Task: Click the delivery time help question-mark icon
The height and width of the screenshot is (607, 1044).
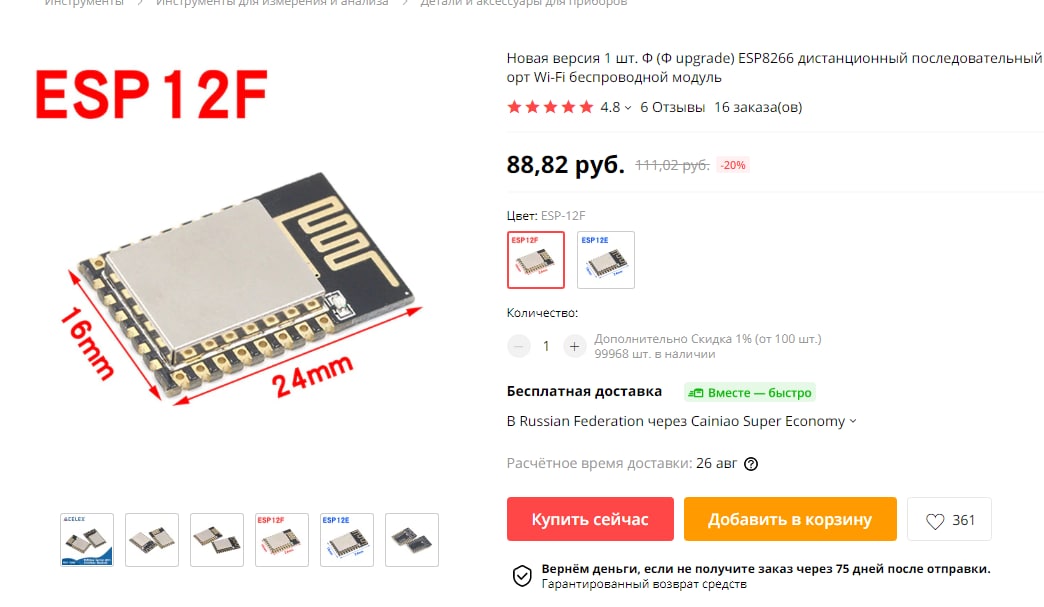Action: point(750,464)
